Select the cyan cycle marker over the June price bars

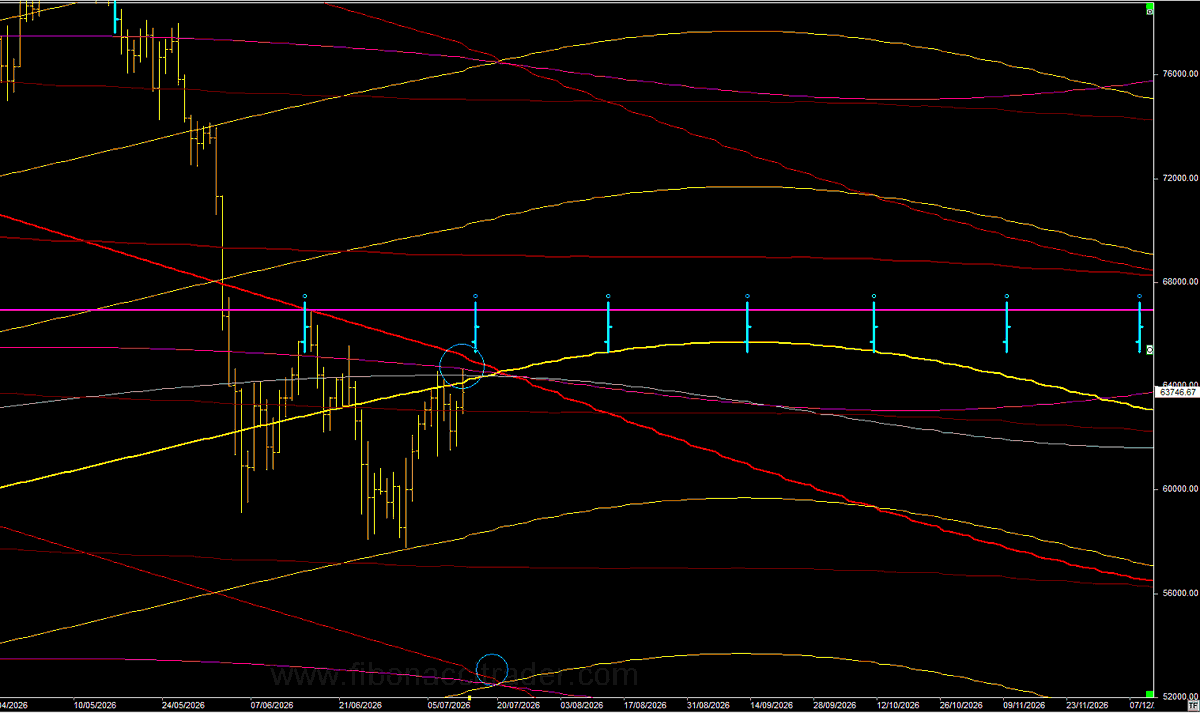(x=305, y=322)
